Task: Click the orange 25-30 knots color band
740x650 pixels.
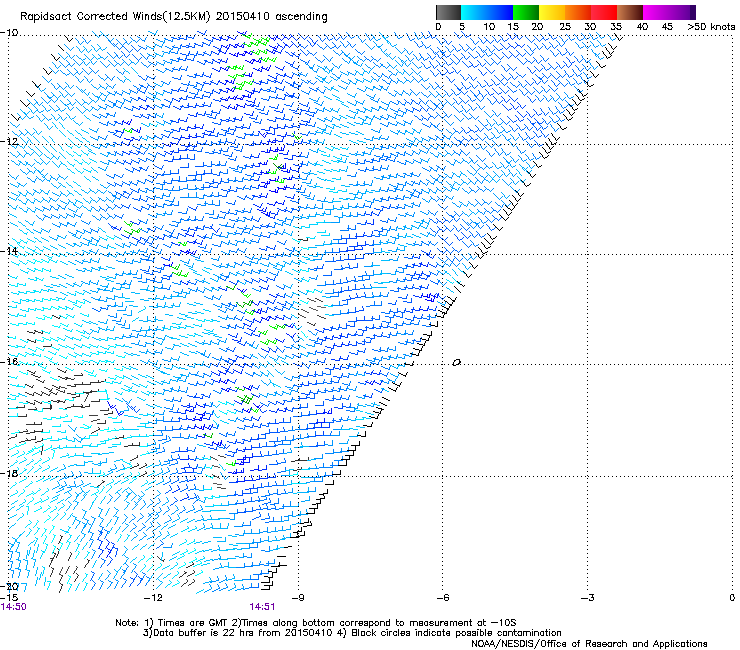Action: (x=578, y=12)
